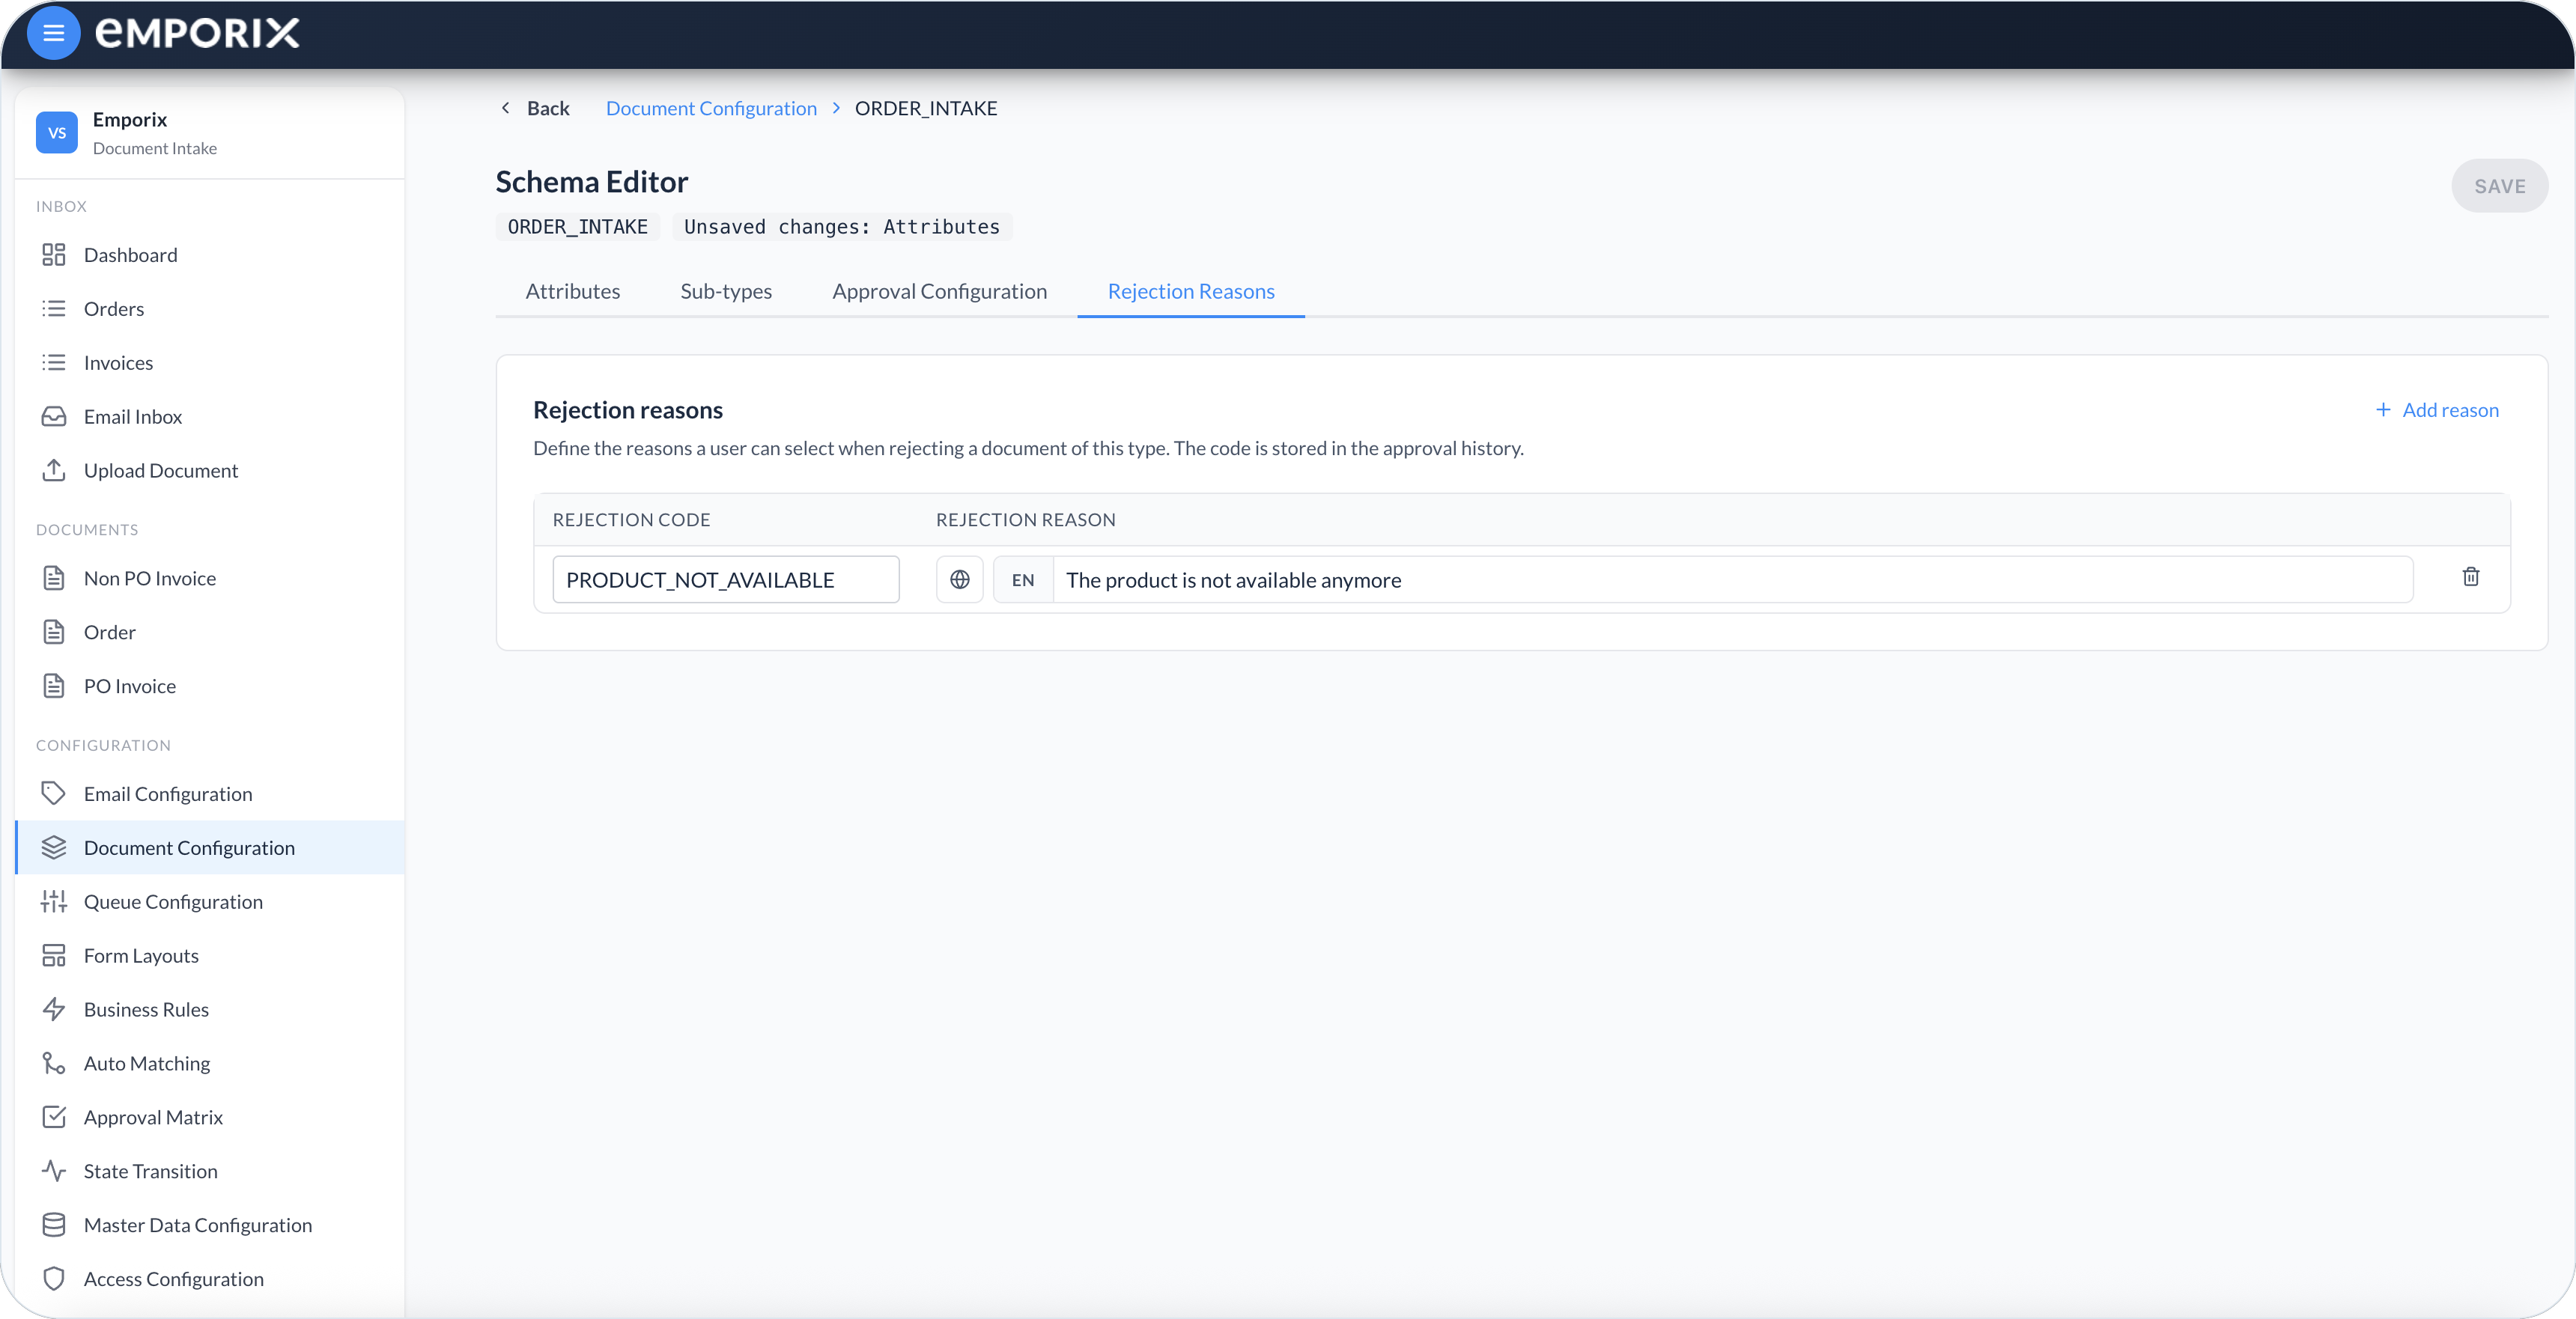The image size is (2576, 1319).
Task: Click the Email Configuration tag icon
Action: pyautogui.click(x=54, y=794)
